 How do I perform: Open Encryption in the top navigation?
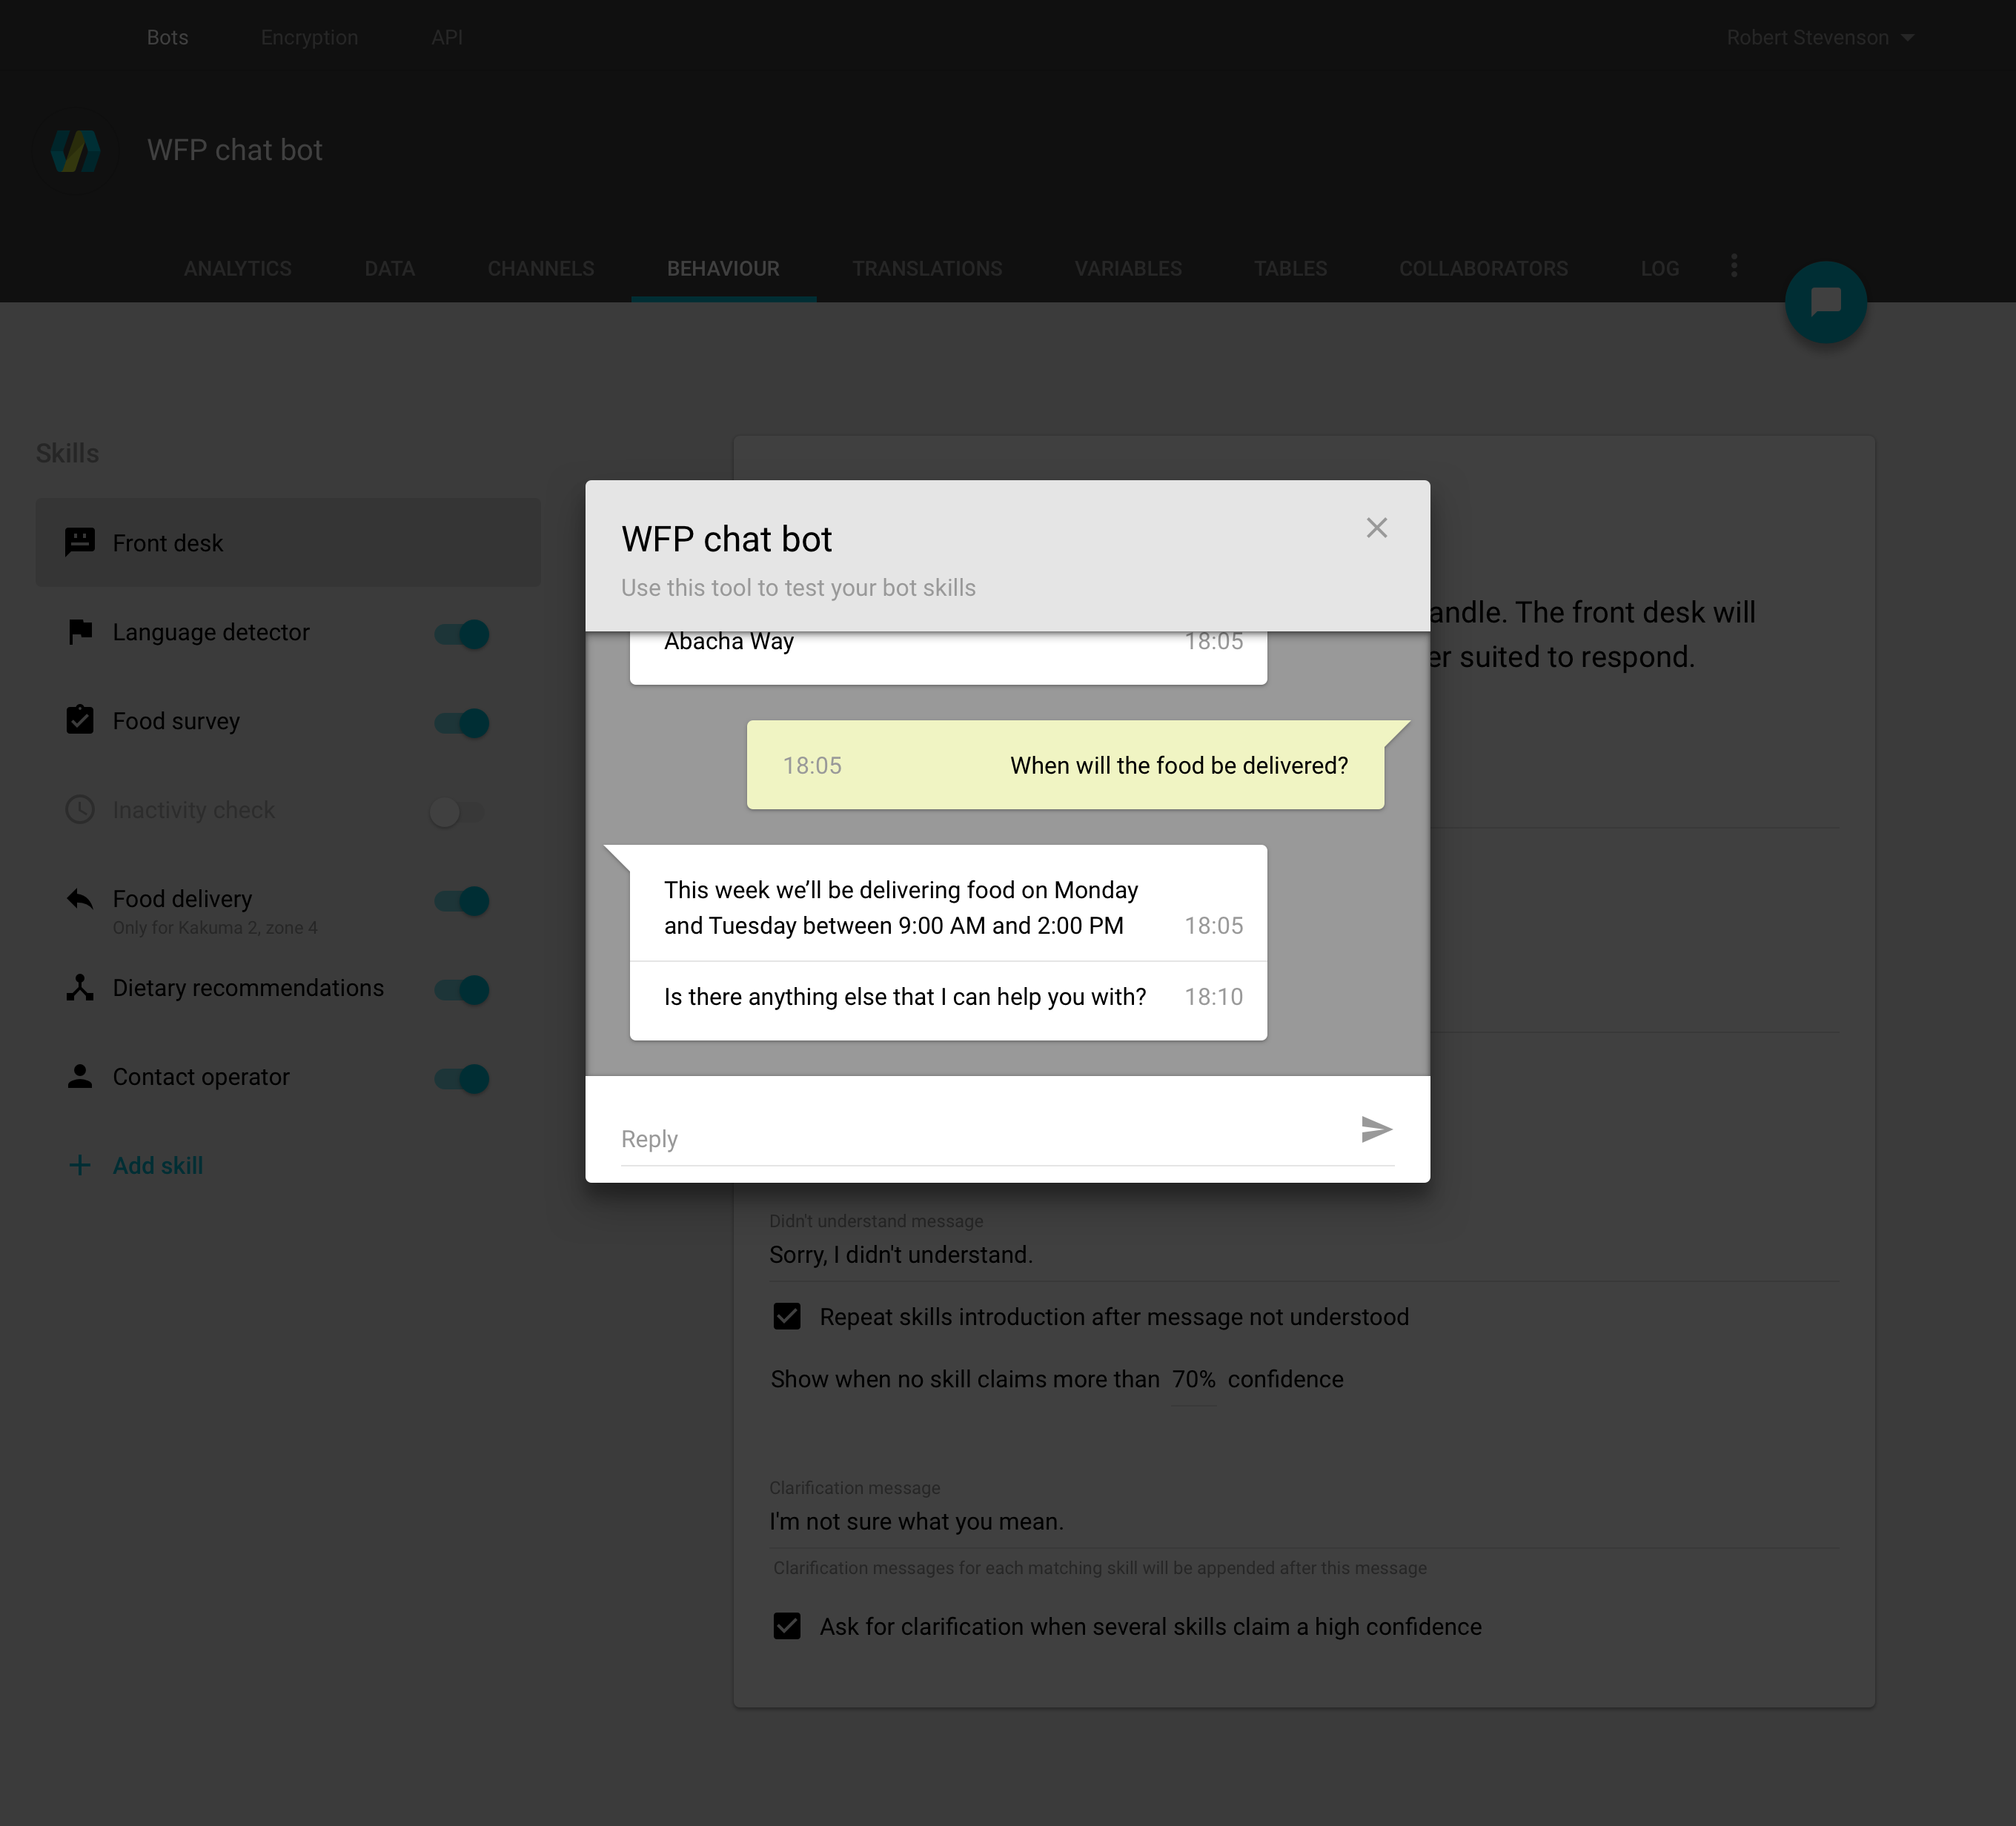(309, 37)
